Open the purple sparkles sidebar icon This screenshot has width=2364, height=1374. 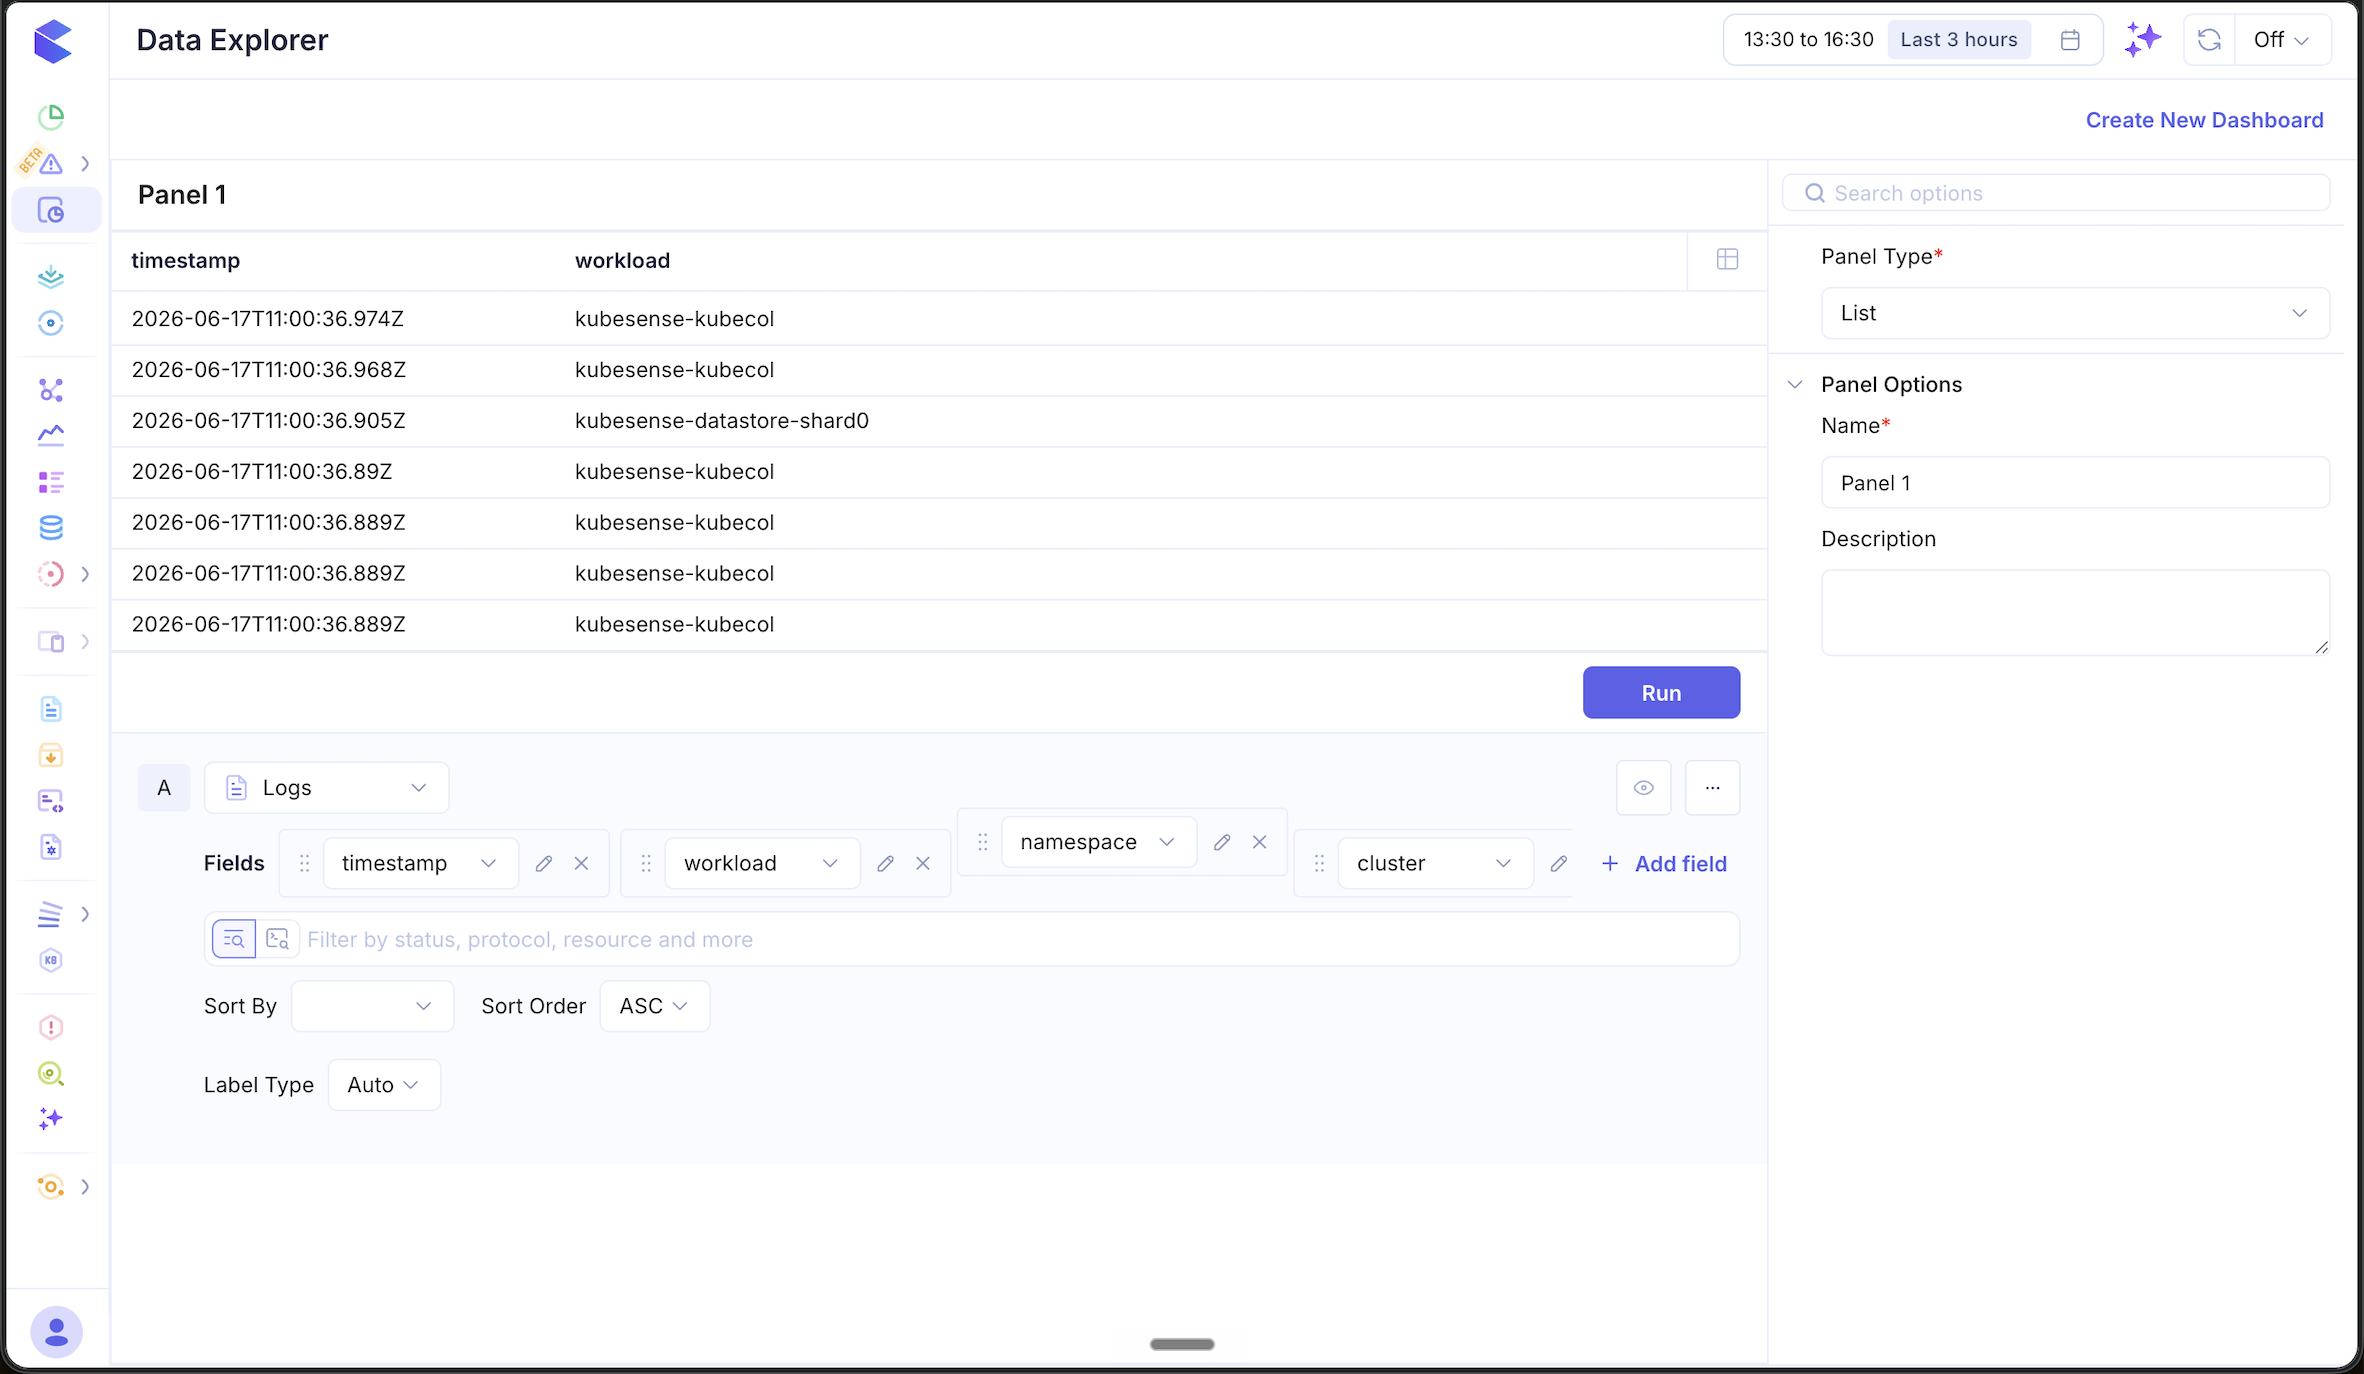tap(51, 1119)
